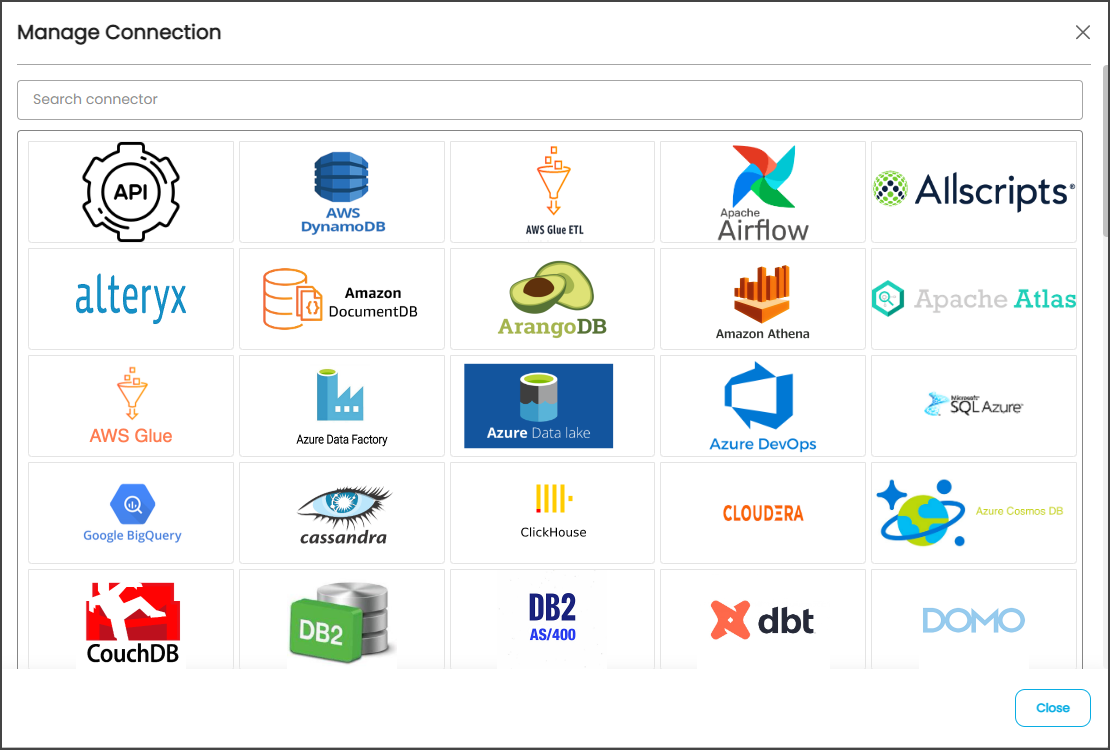Select the Amazon Athena connector
Screen dimensions: 1110x750
[763, 299]
